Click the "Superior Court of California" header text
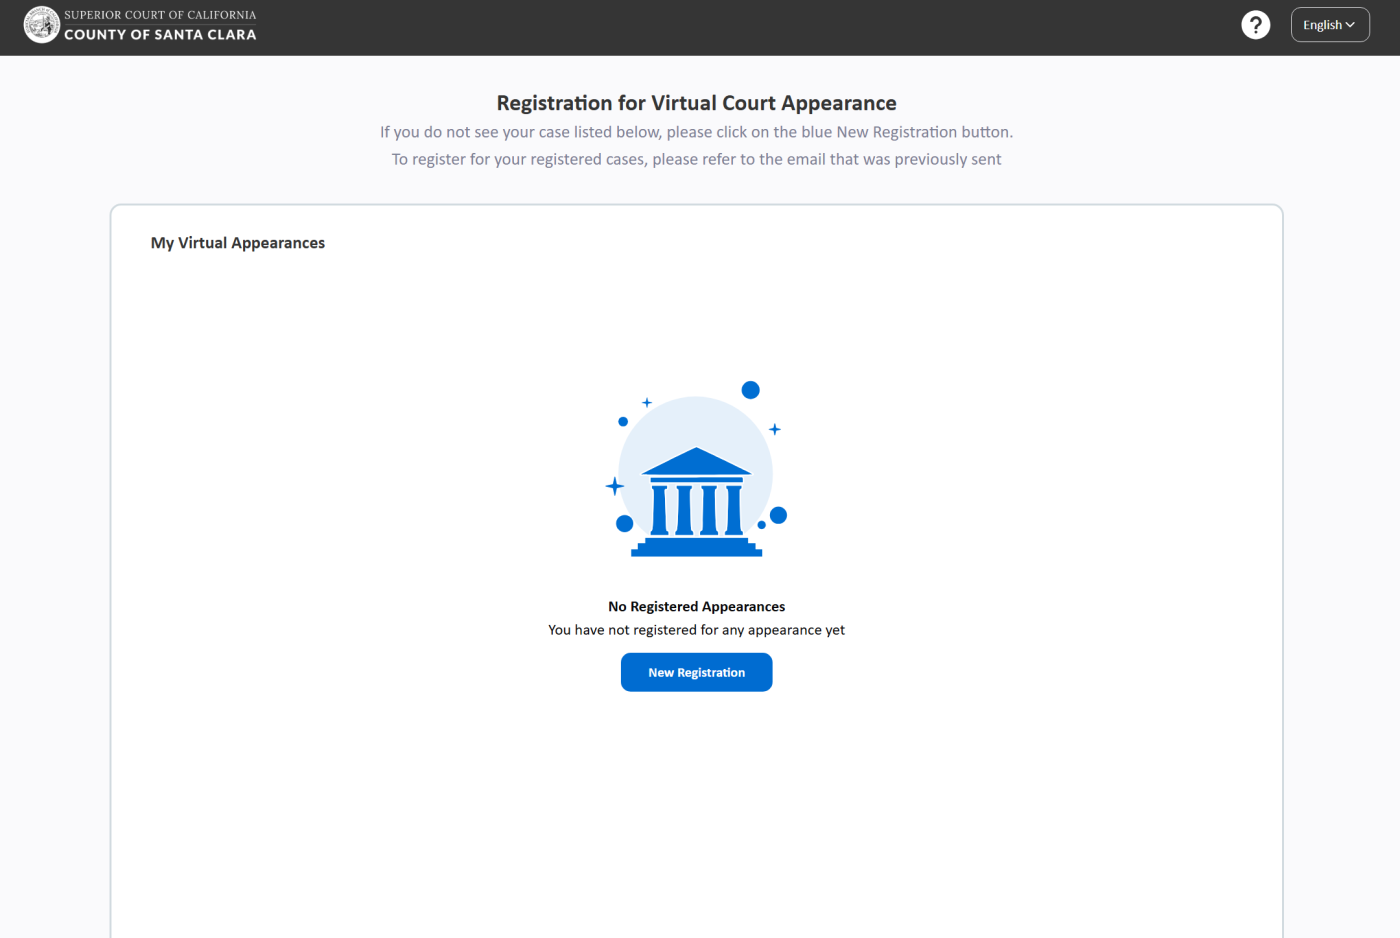This screenshot has width=1400, height=938. (160, 15)
